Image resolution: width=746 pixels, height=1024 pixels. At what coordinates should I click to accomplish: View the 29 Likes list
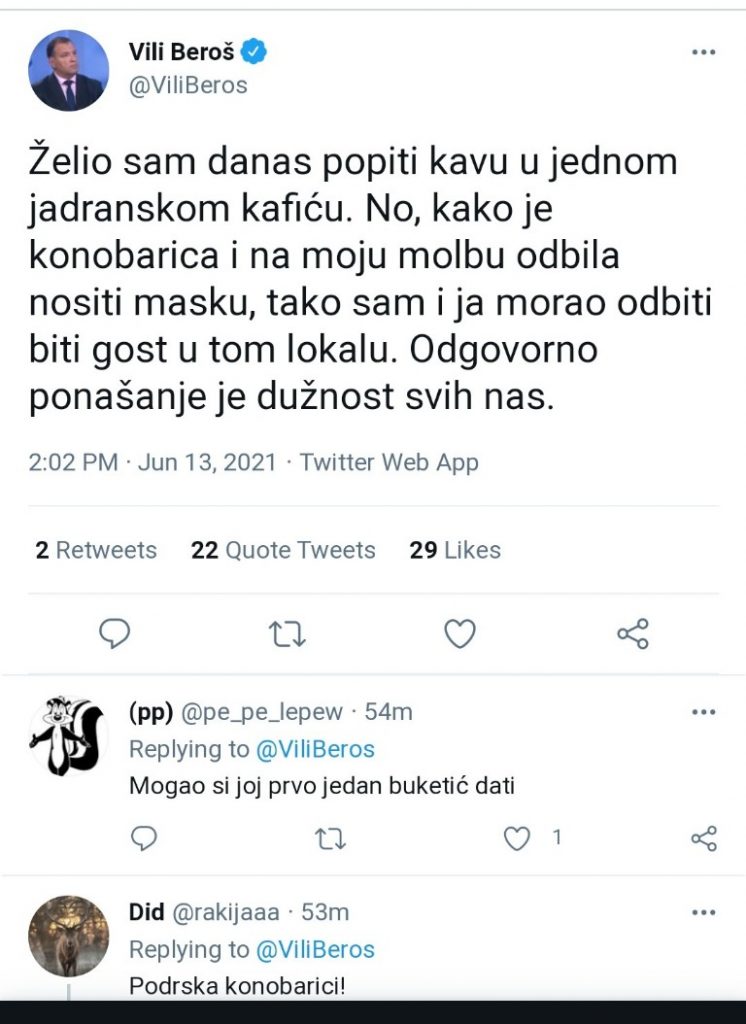455,550
